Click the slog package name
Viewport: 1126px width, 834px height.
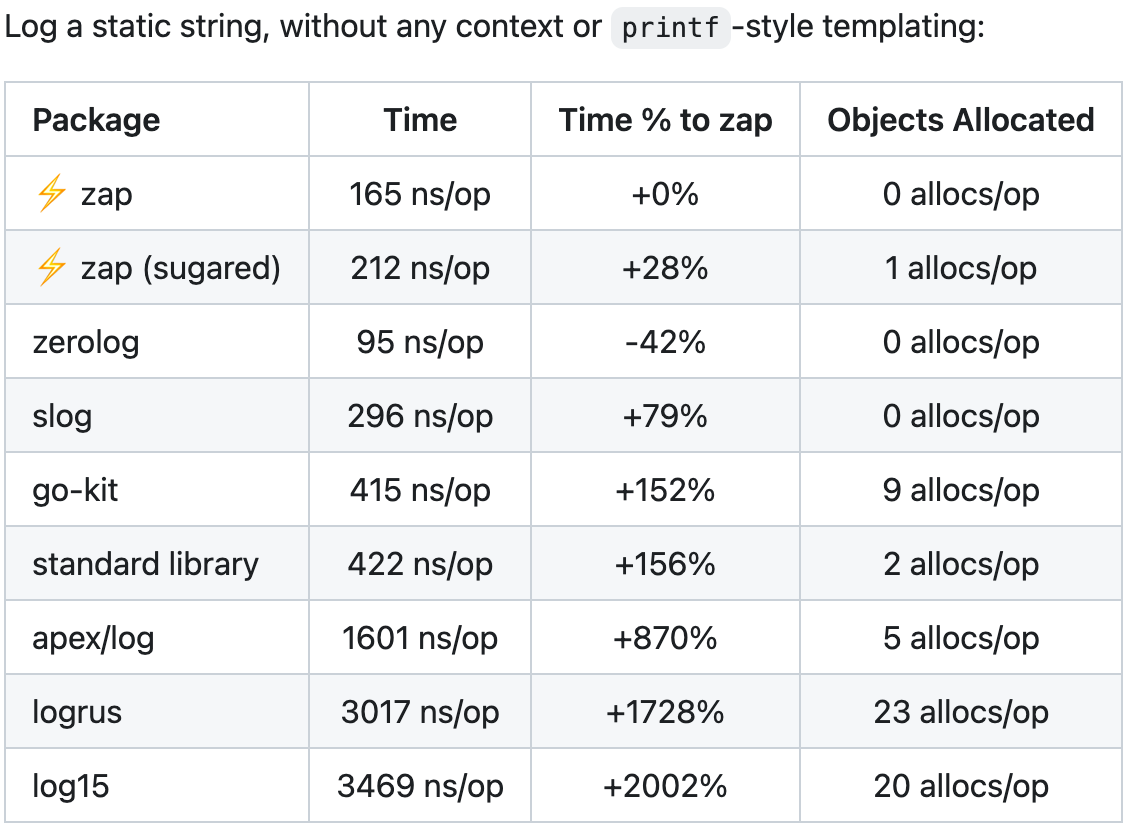click(62, 416)
